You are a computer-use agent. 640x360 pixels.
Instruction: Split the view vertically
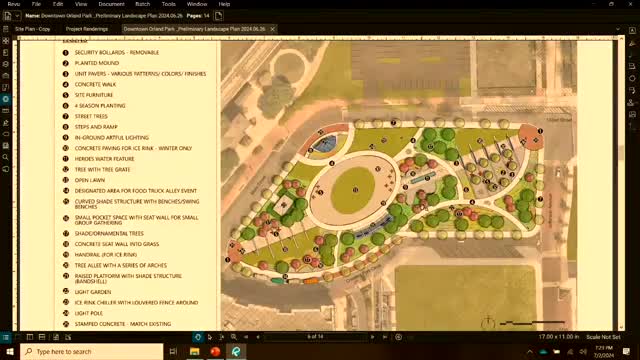pos(30,337)
